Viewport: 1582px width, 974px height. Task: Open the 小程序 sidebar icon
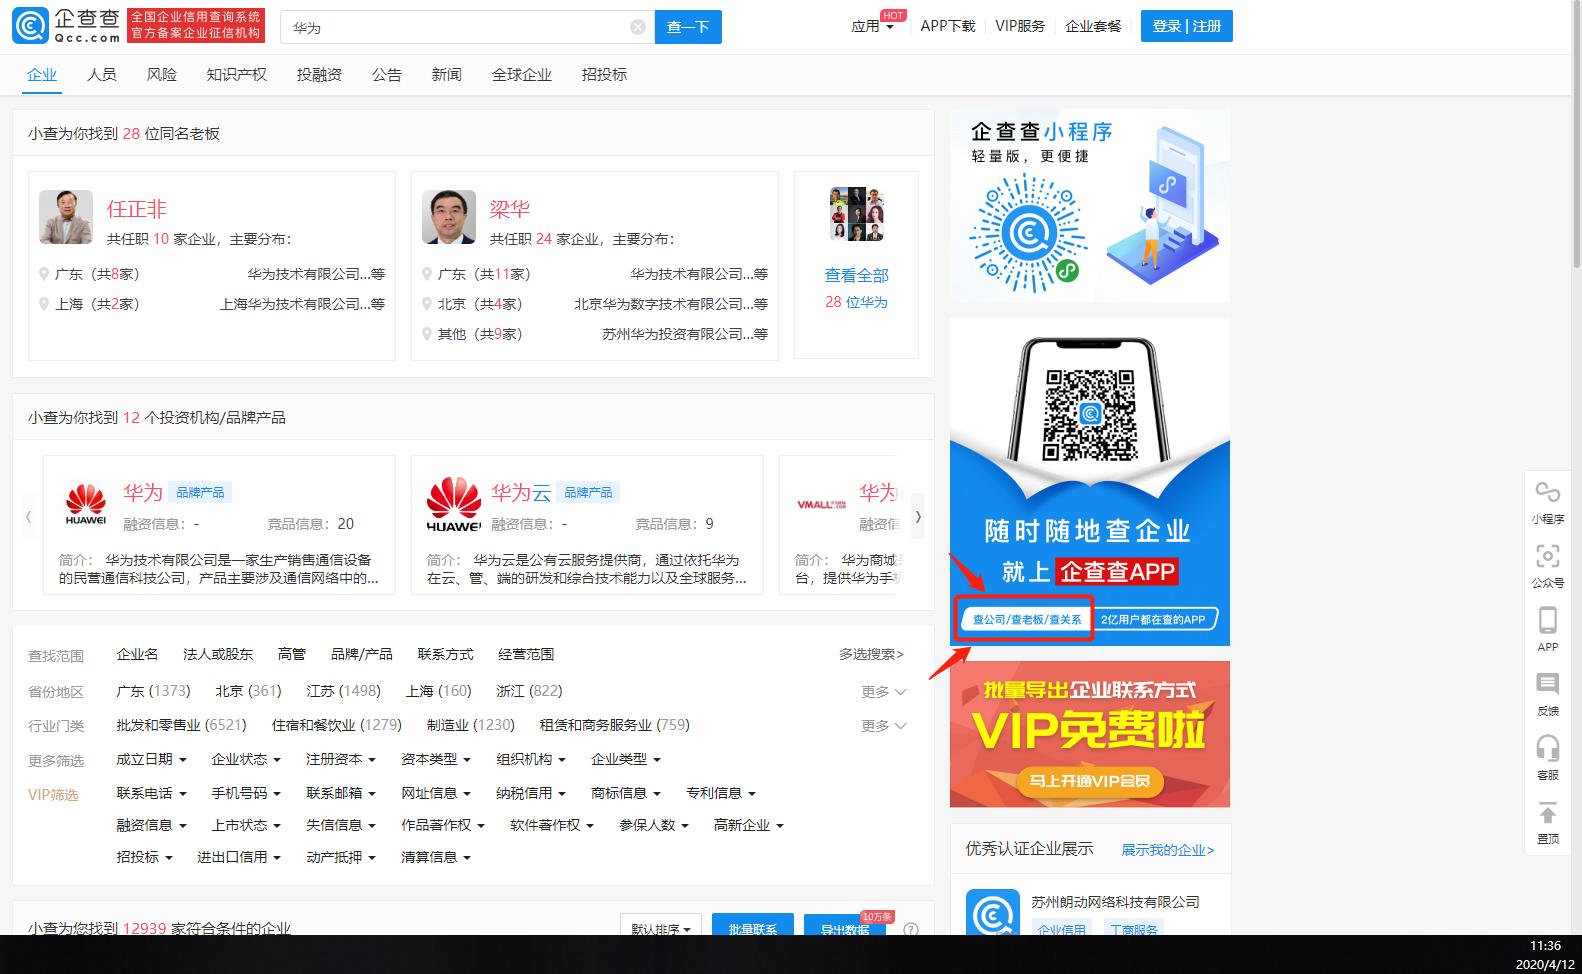pyautogui.click(x=1547, y=493)
